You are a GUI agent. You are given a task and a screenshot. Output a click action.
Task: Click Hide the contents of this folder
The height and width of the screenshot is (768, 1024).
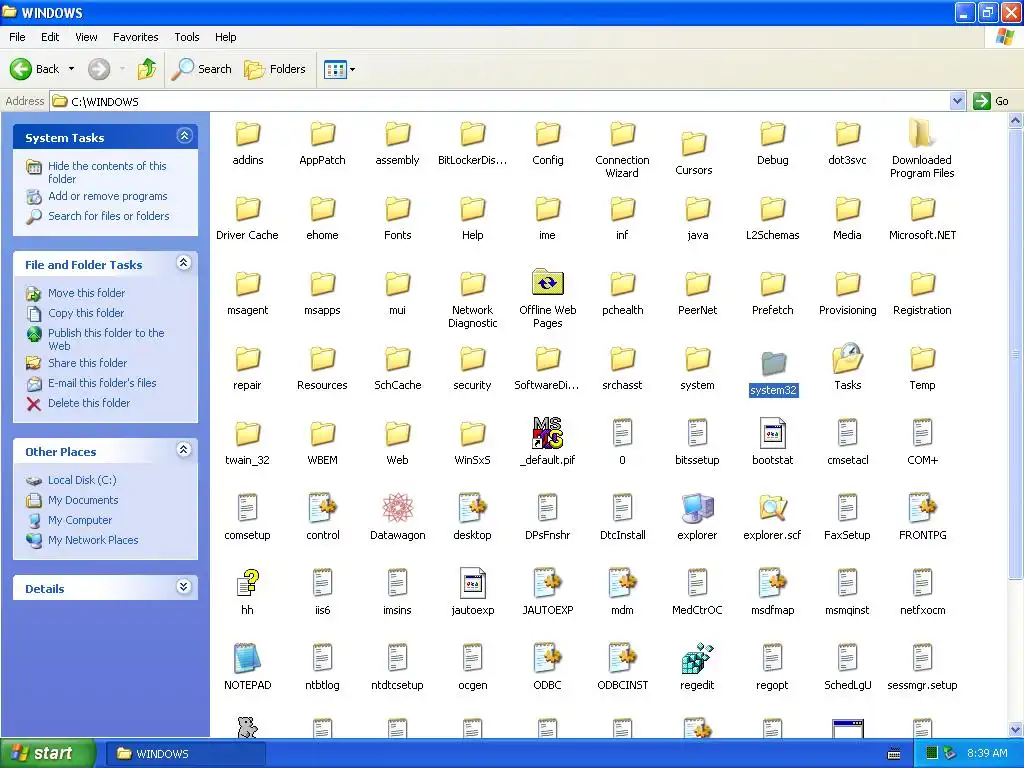click(x=107, y=172)
